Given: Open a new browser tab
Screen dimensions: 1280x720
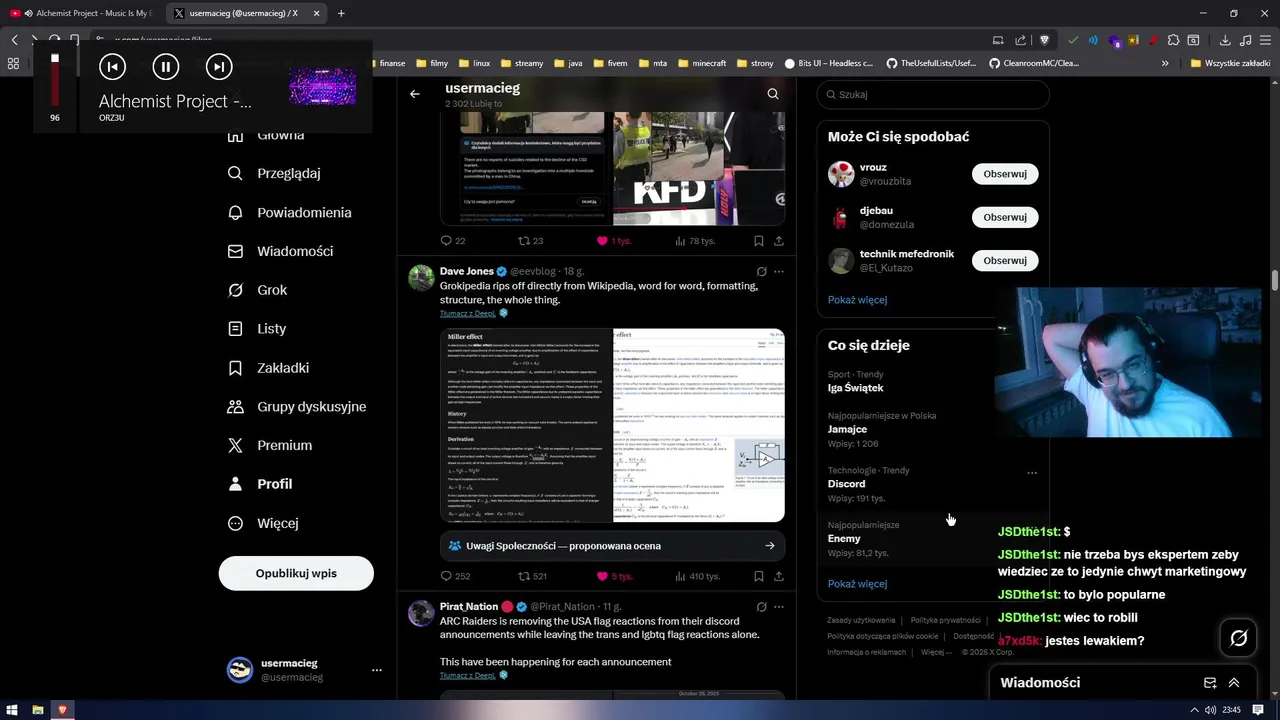Looking at the screenshot, I should 341,13.
